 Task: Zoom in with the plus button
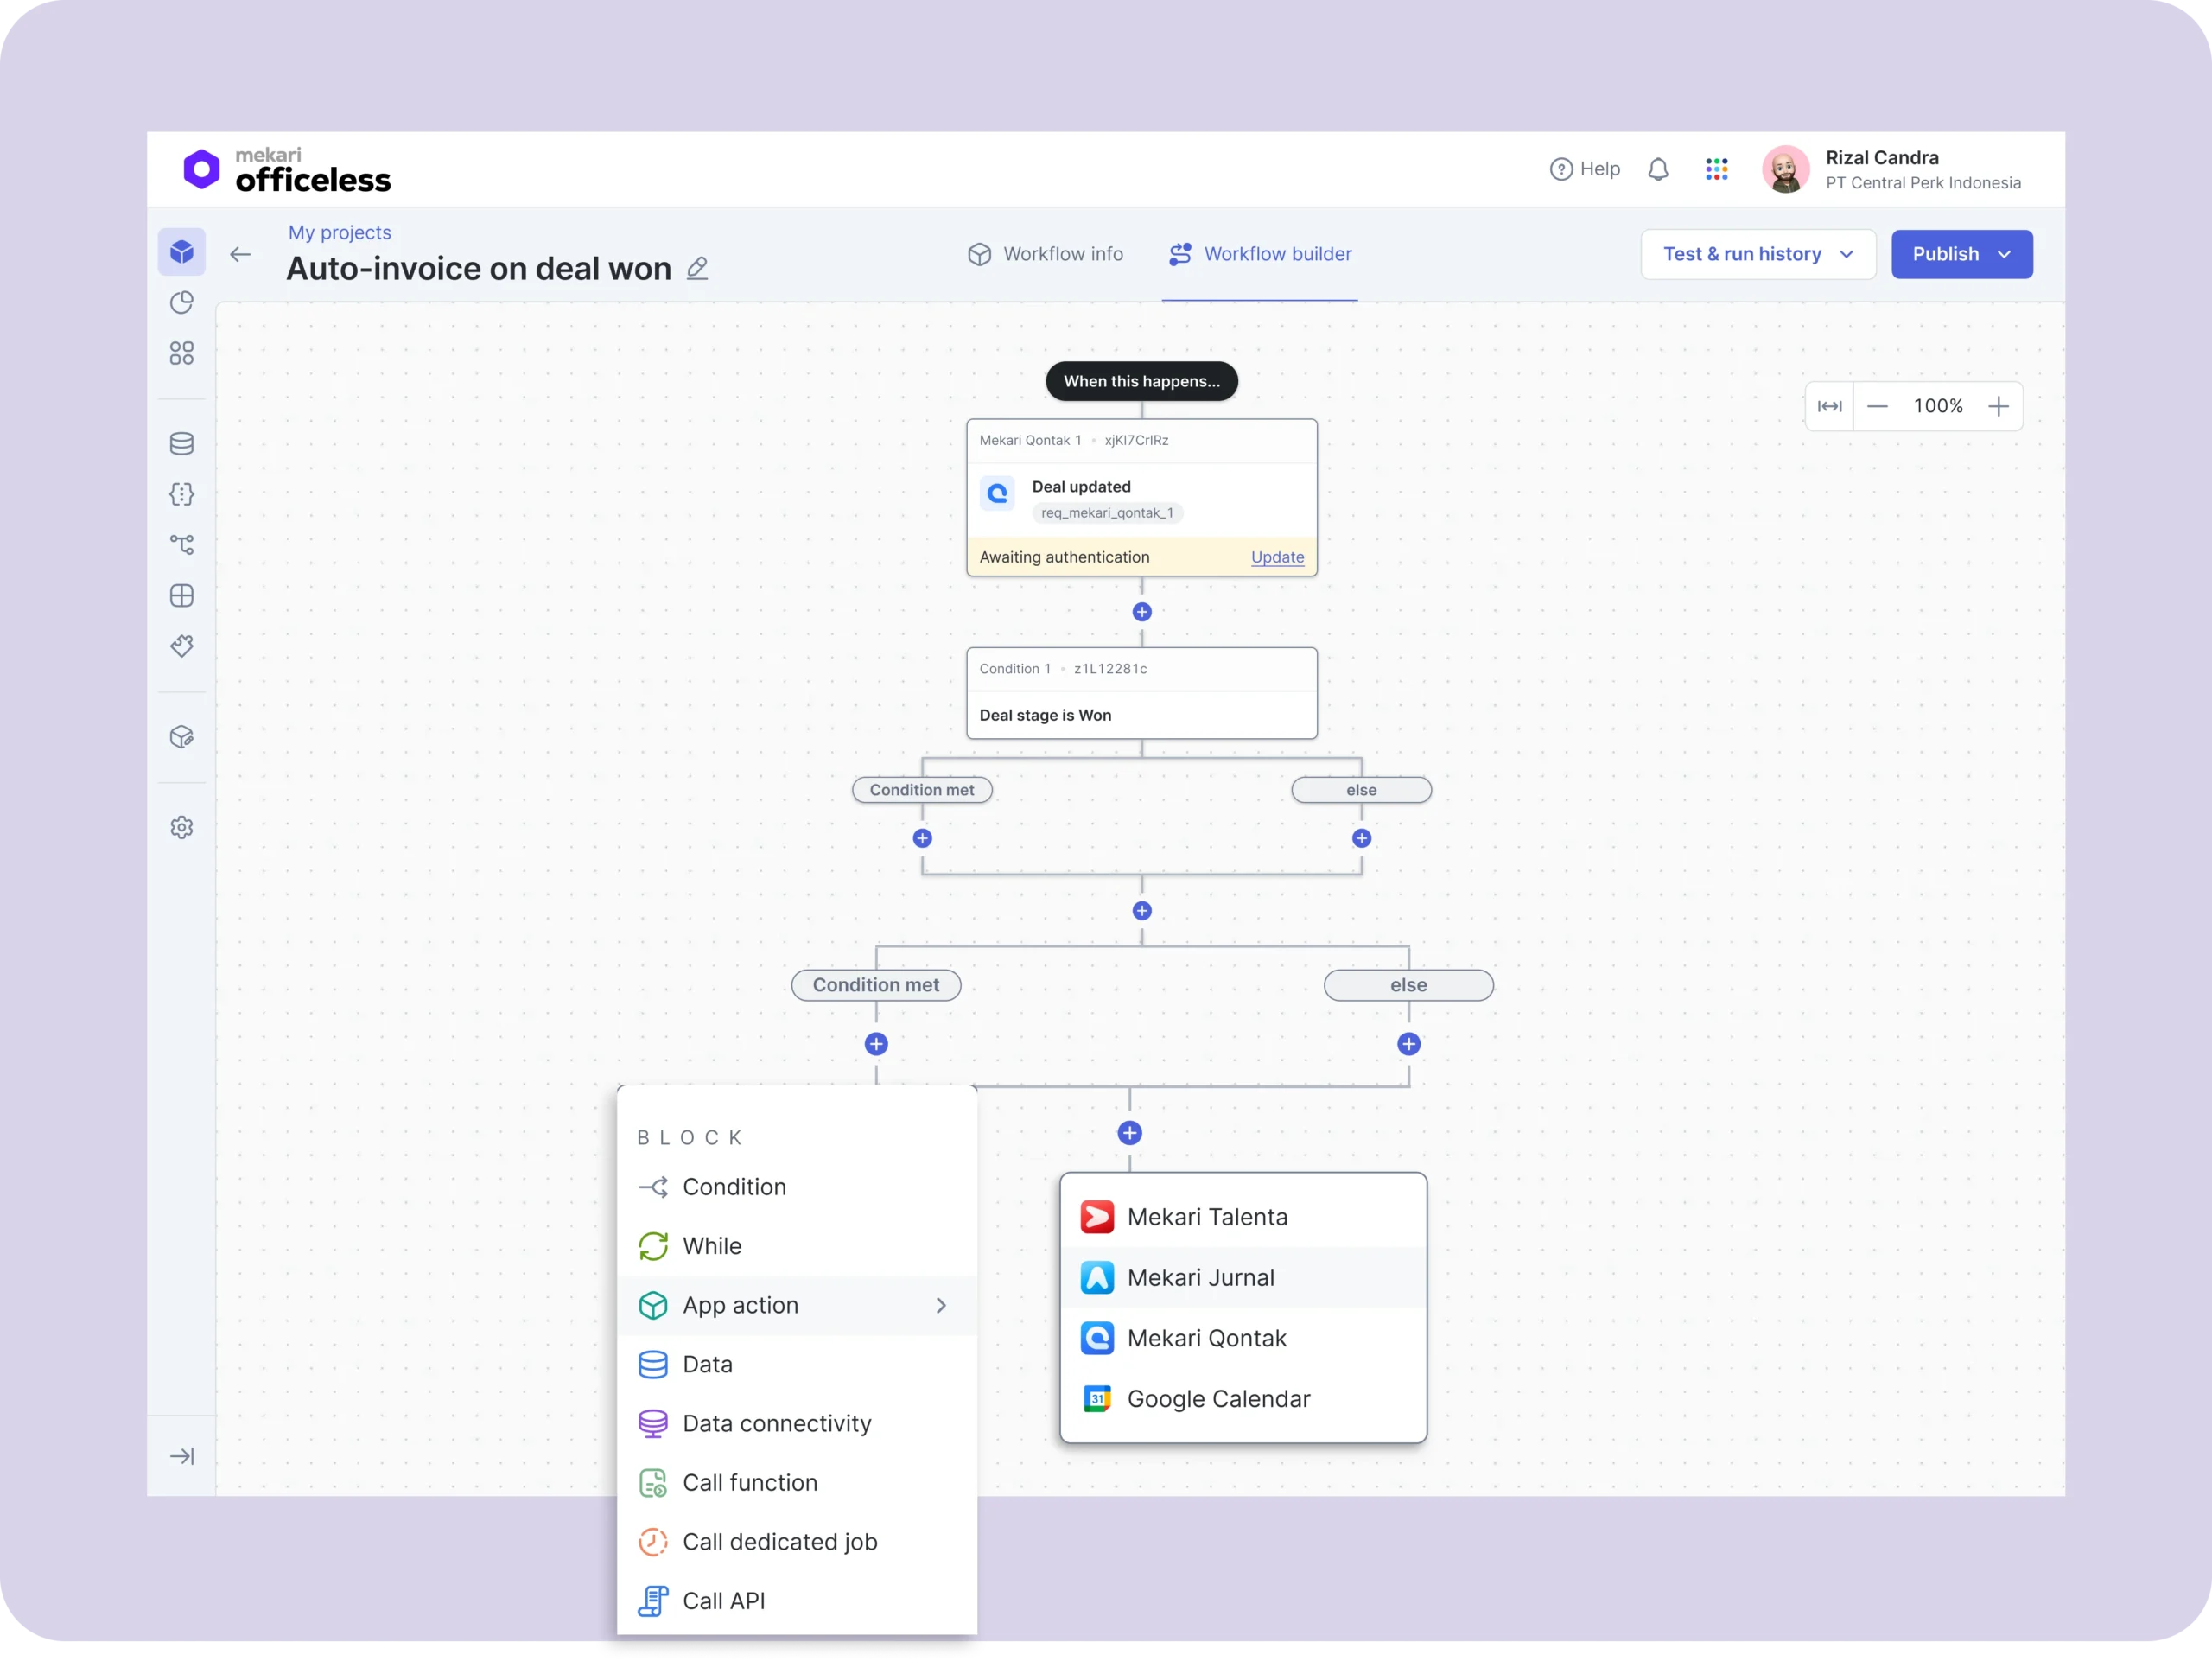coord(1998,406)
